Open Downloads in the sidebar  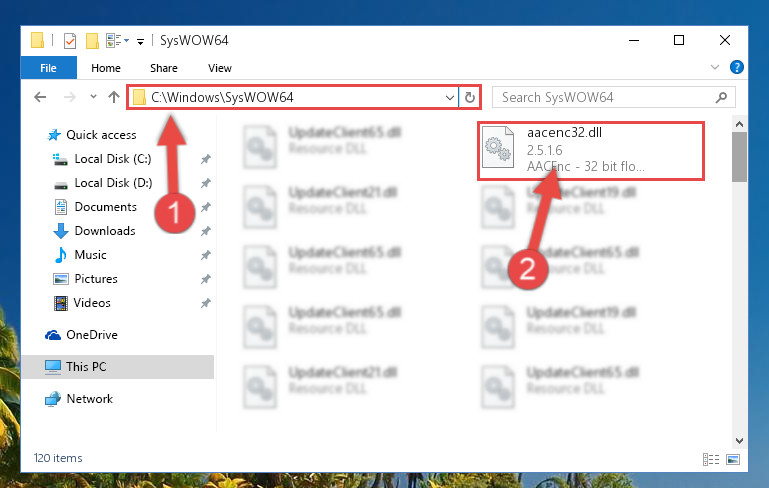click(105, 231)
